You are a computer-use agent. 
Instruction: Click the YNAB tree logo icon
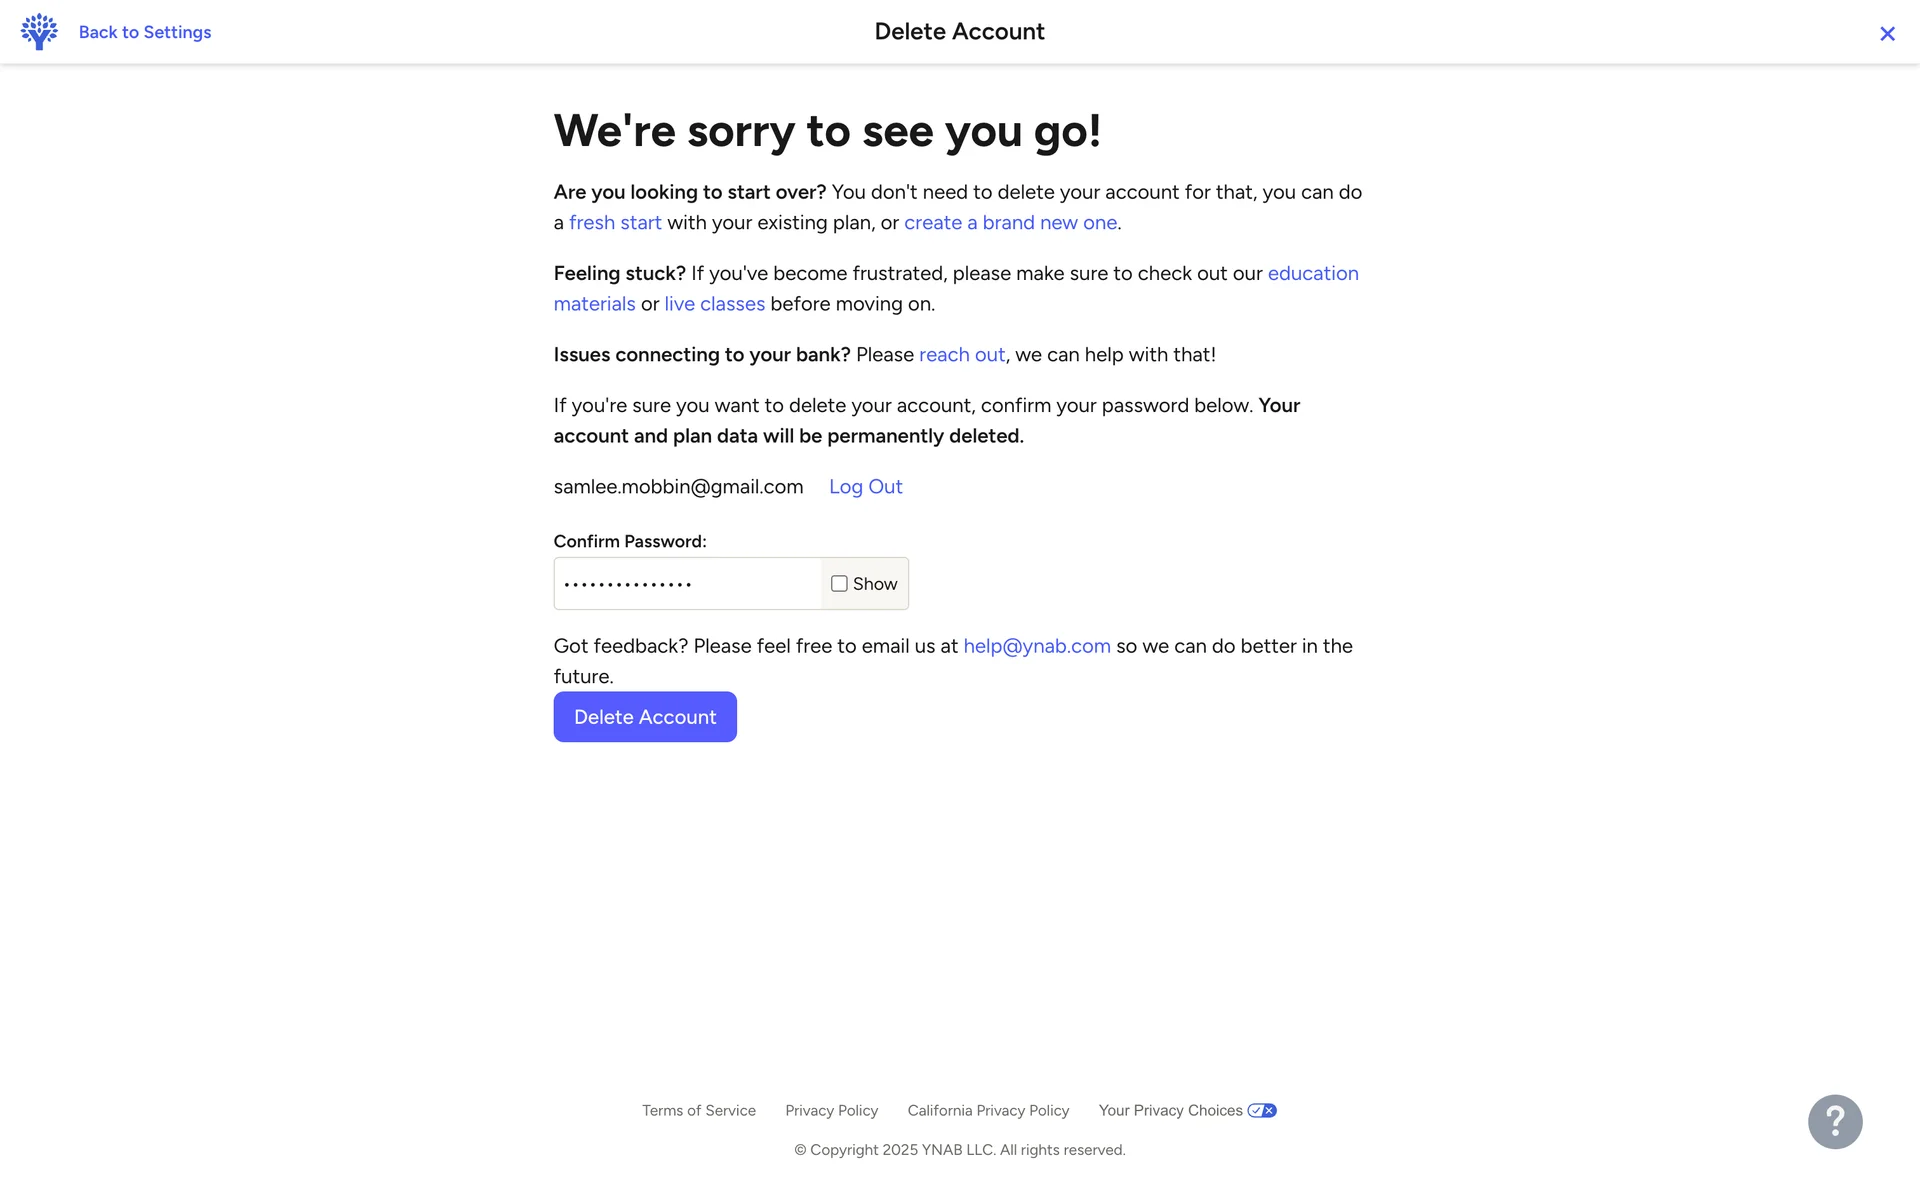[x=39, y=32]
